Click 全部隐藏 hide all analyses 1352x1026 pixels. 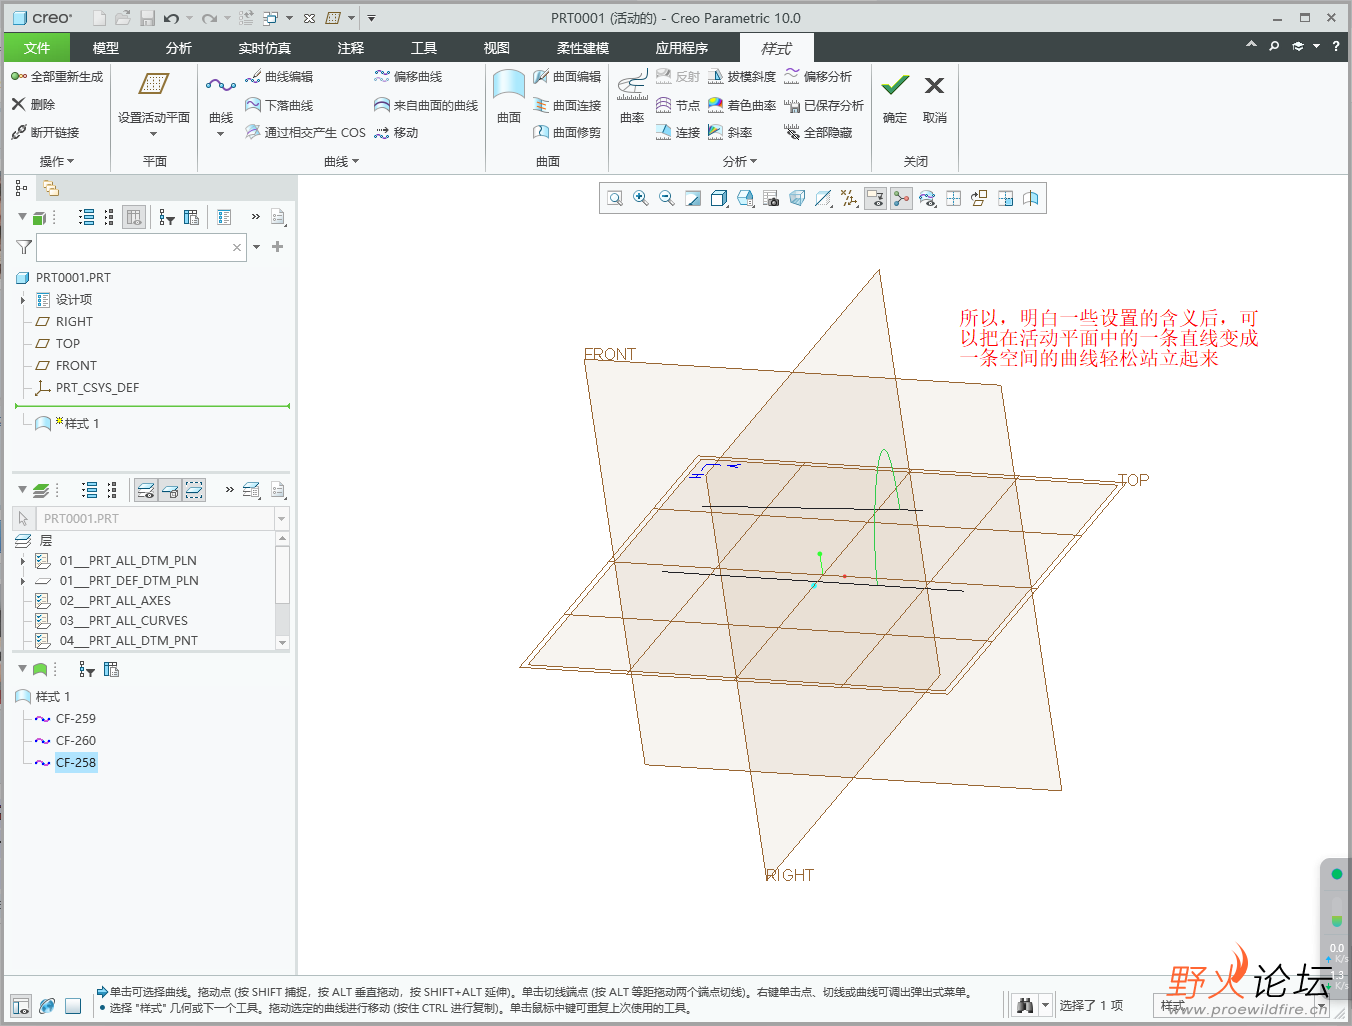tap(818, 132)
